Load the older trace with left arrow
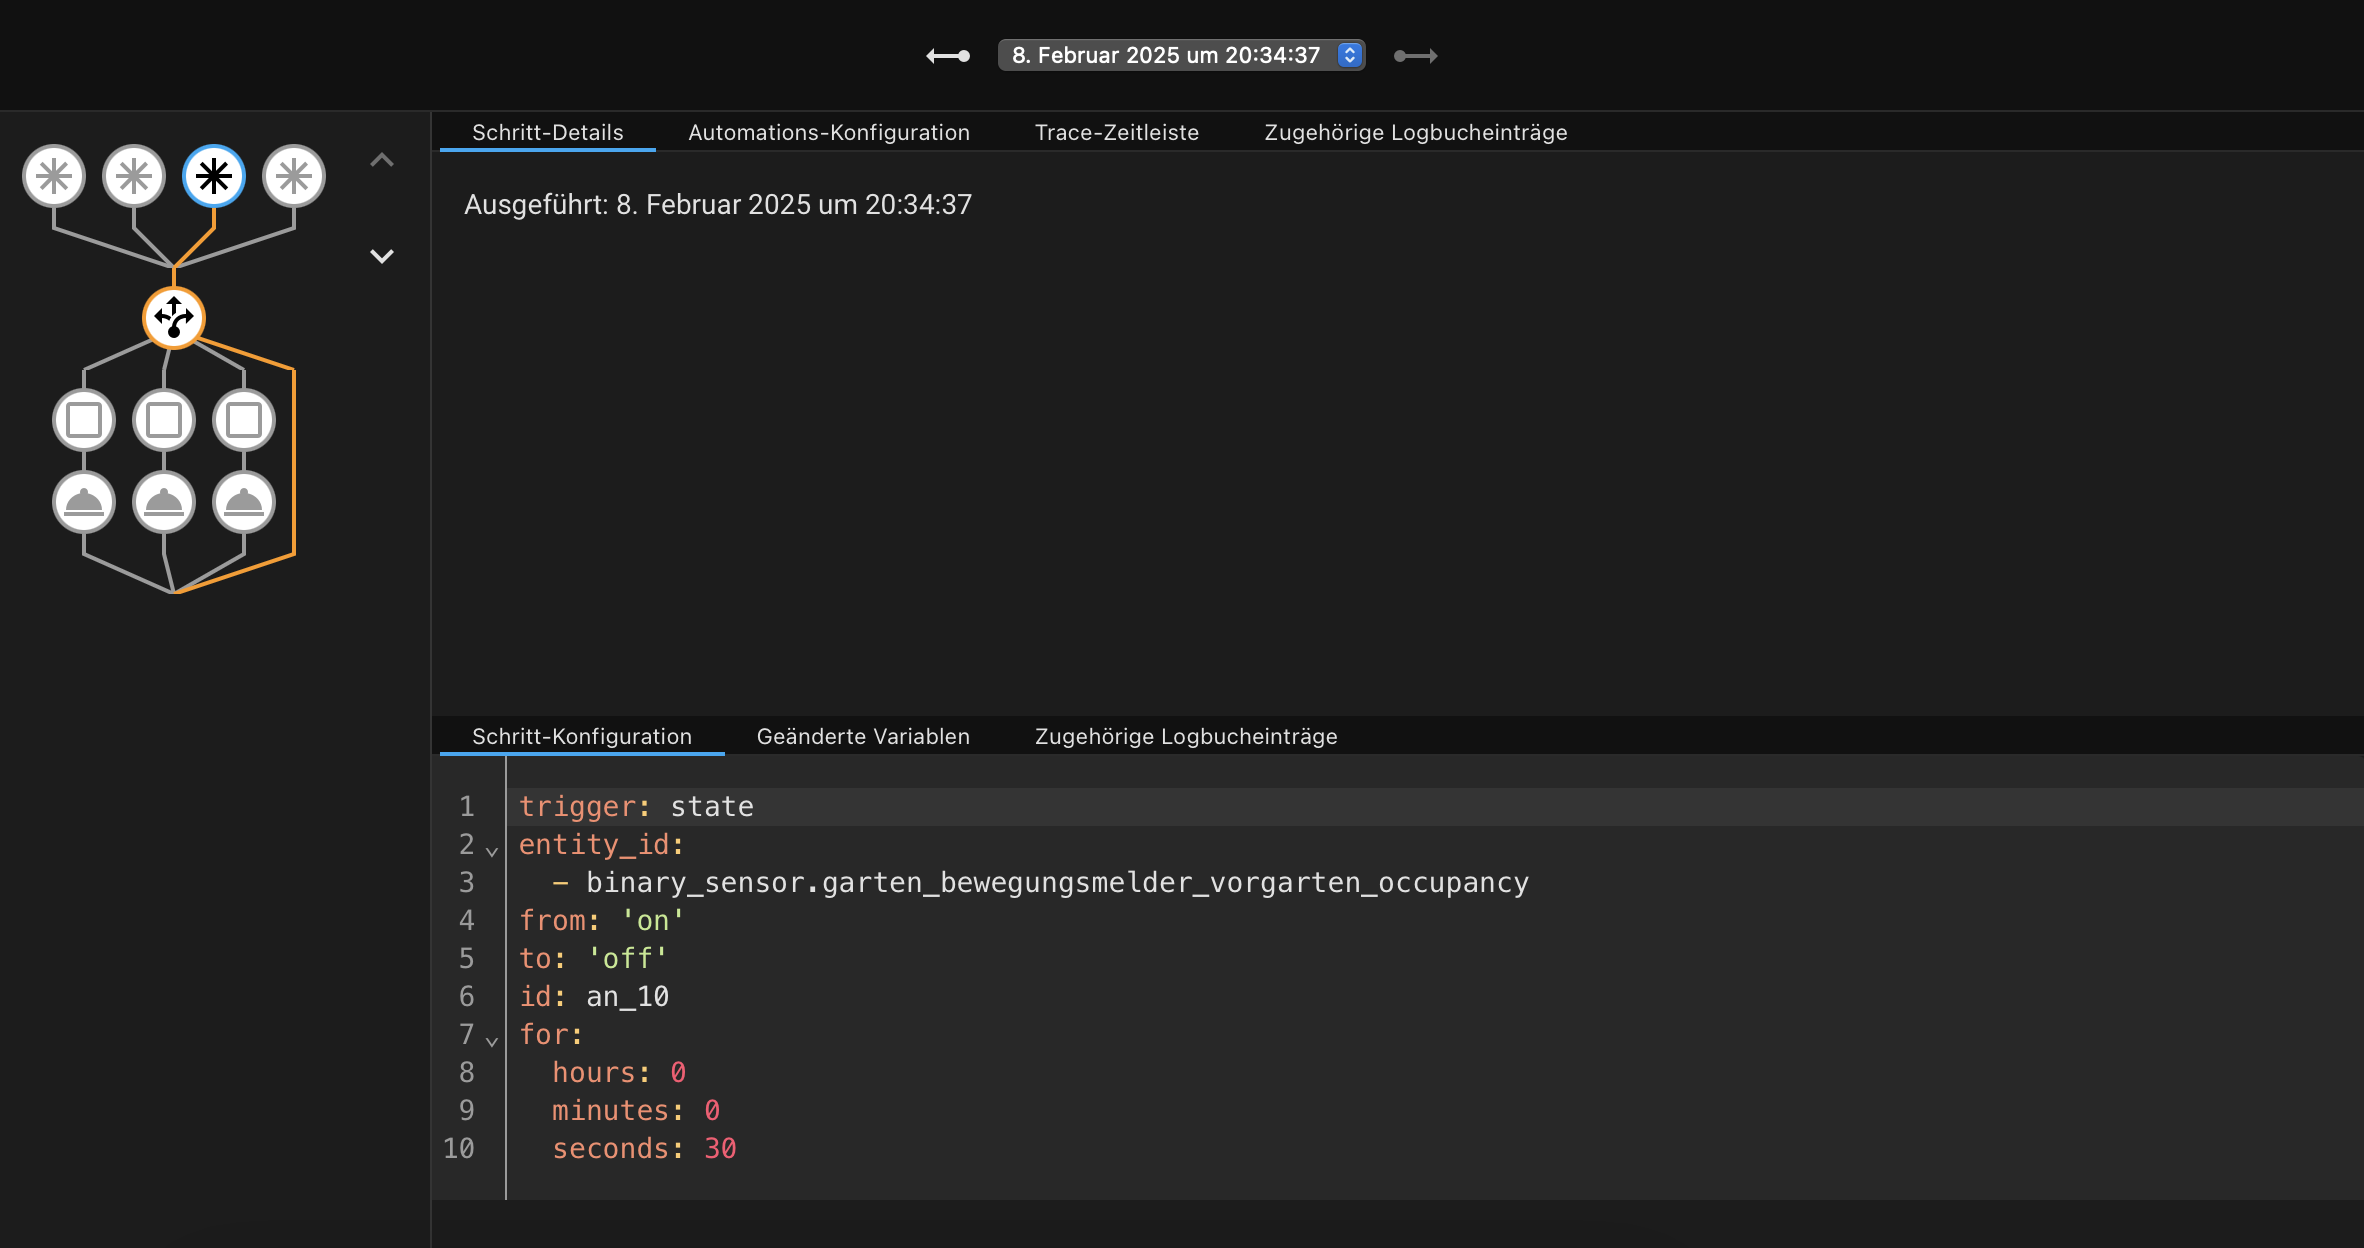This screenshot has height=1248, width=2364. pos(947,56)
